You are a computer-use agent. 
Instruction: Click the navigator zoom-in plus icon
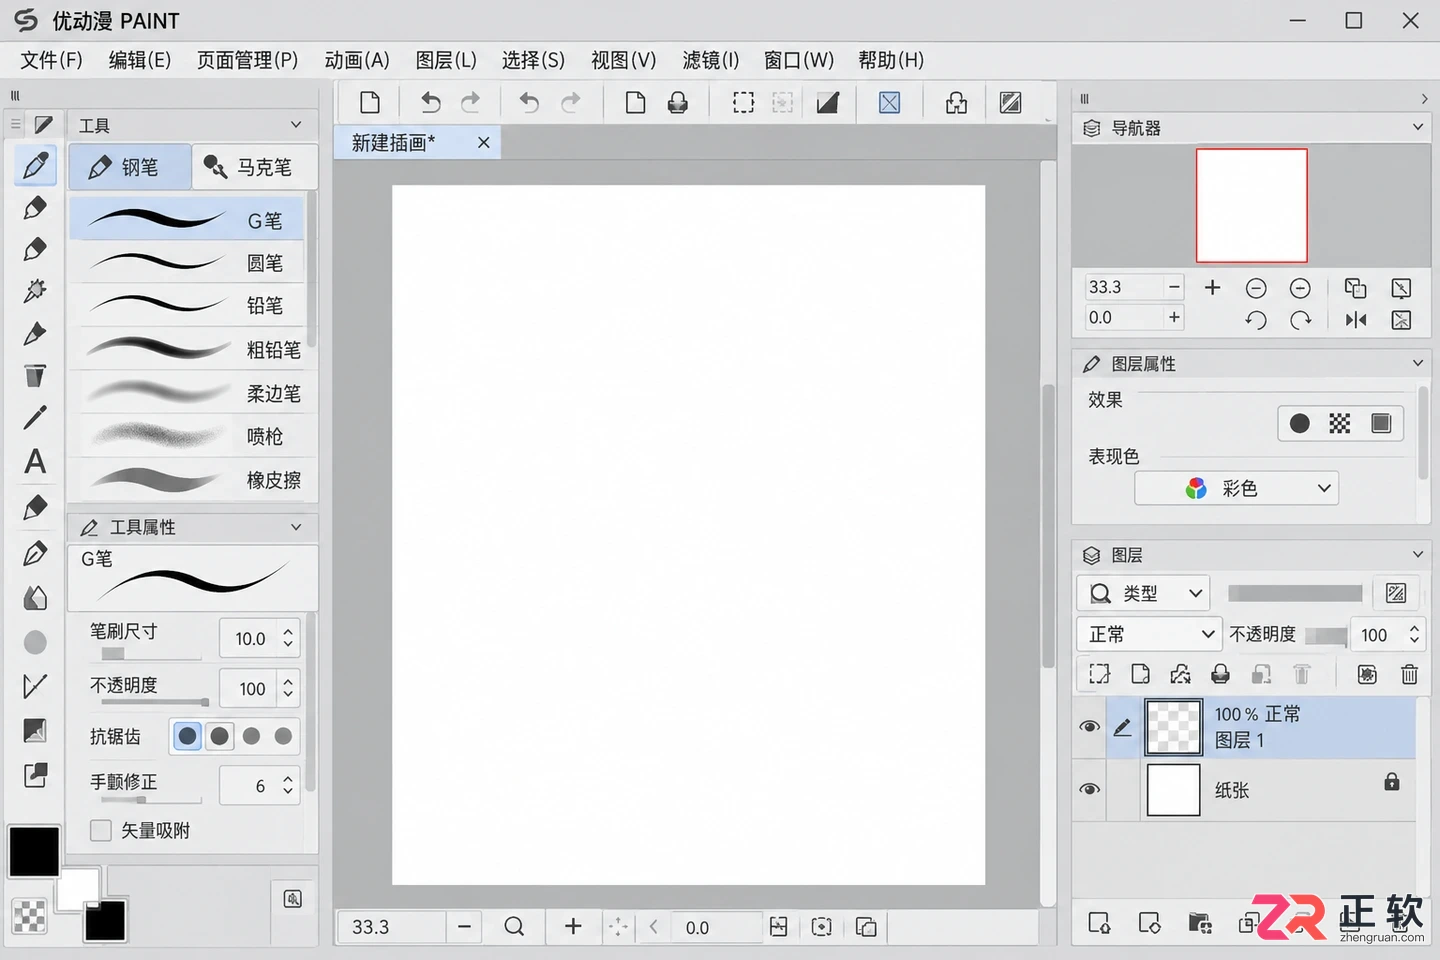click(x=1212, y=288)
